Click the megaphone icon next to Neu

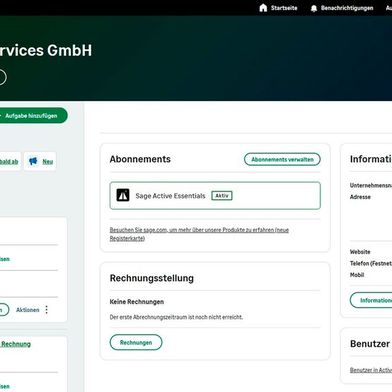point(33,162)
